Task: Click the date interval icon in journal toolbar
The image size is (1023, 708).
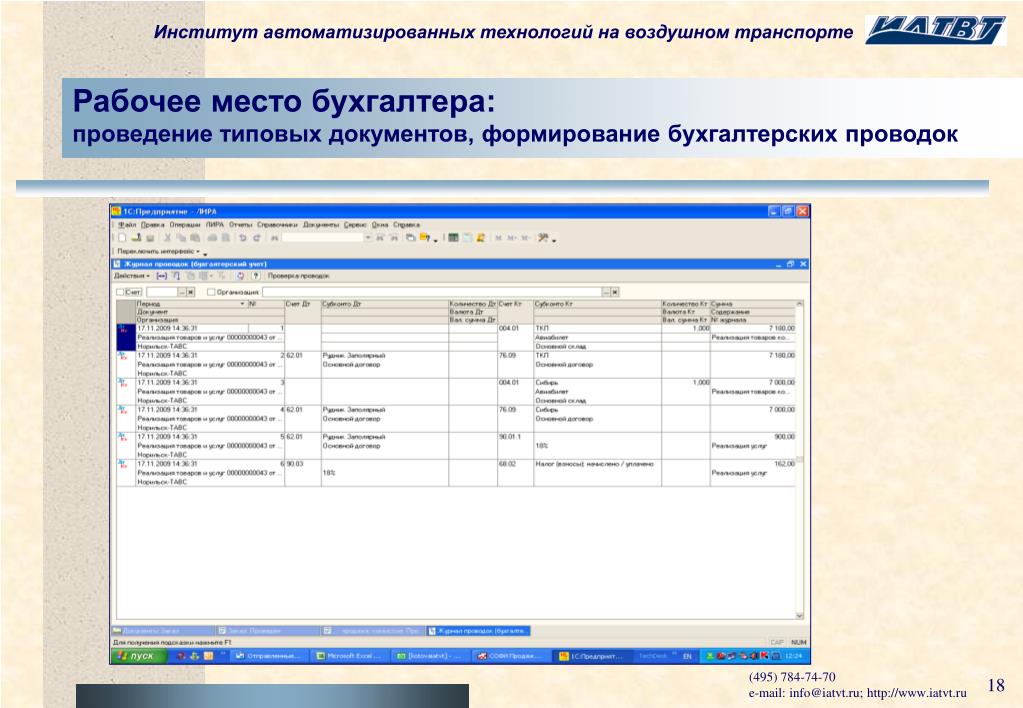Action: coord(162,276)
